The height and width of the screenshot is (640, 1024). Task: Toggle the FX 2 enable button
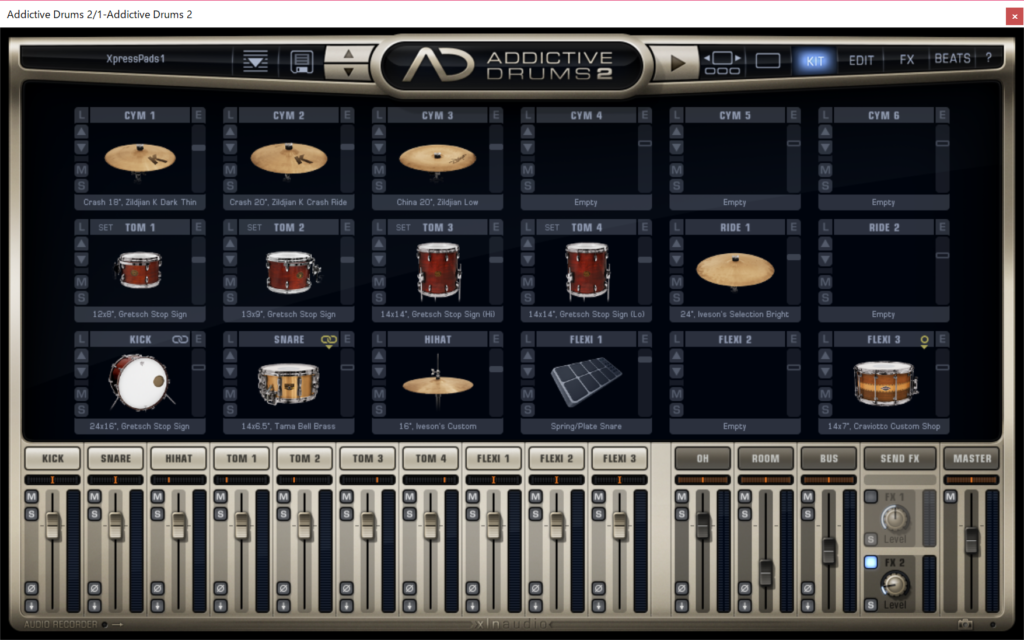pos(871,562)
